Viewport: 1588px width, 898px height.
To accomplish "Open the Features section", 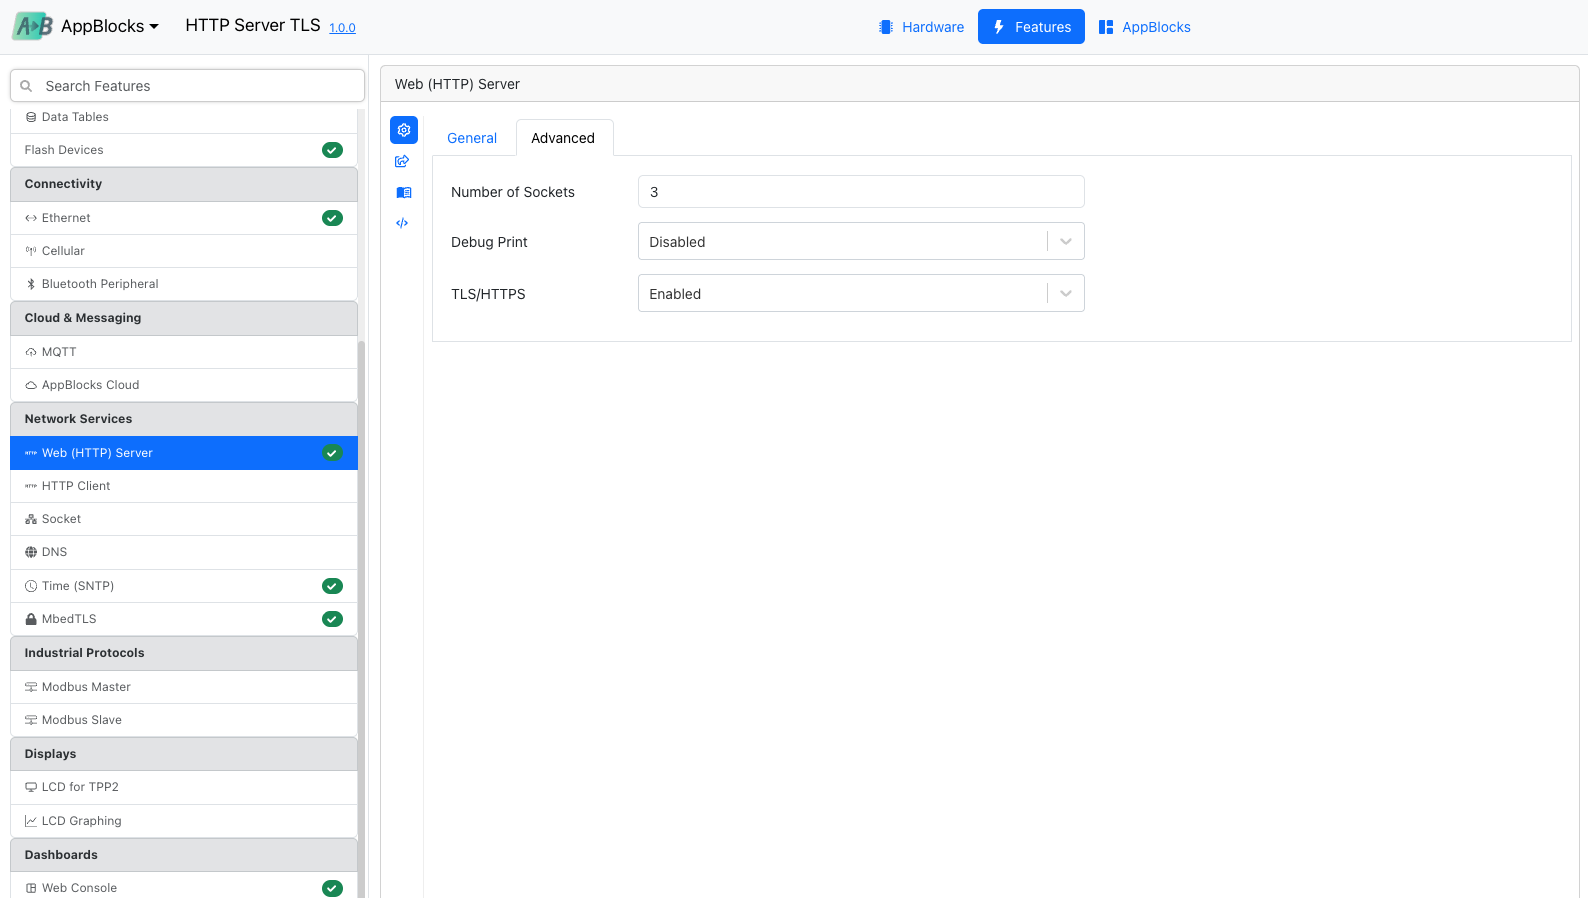I will 1031,27.
